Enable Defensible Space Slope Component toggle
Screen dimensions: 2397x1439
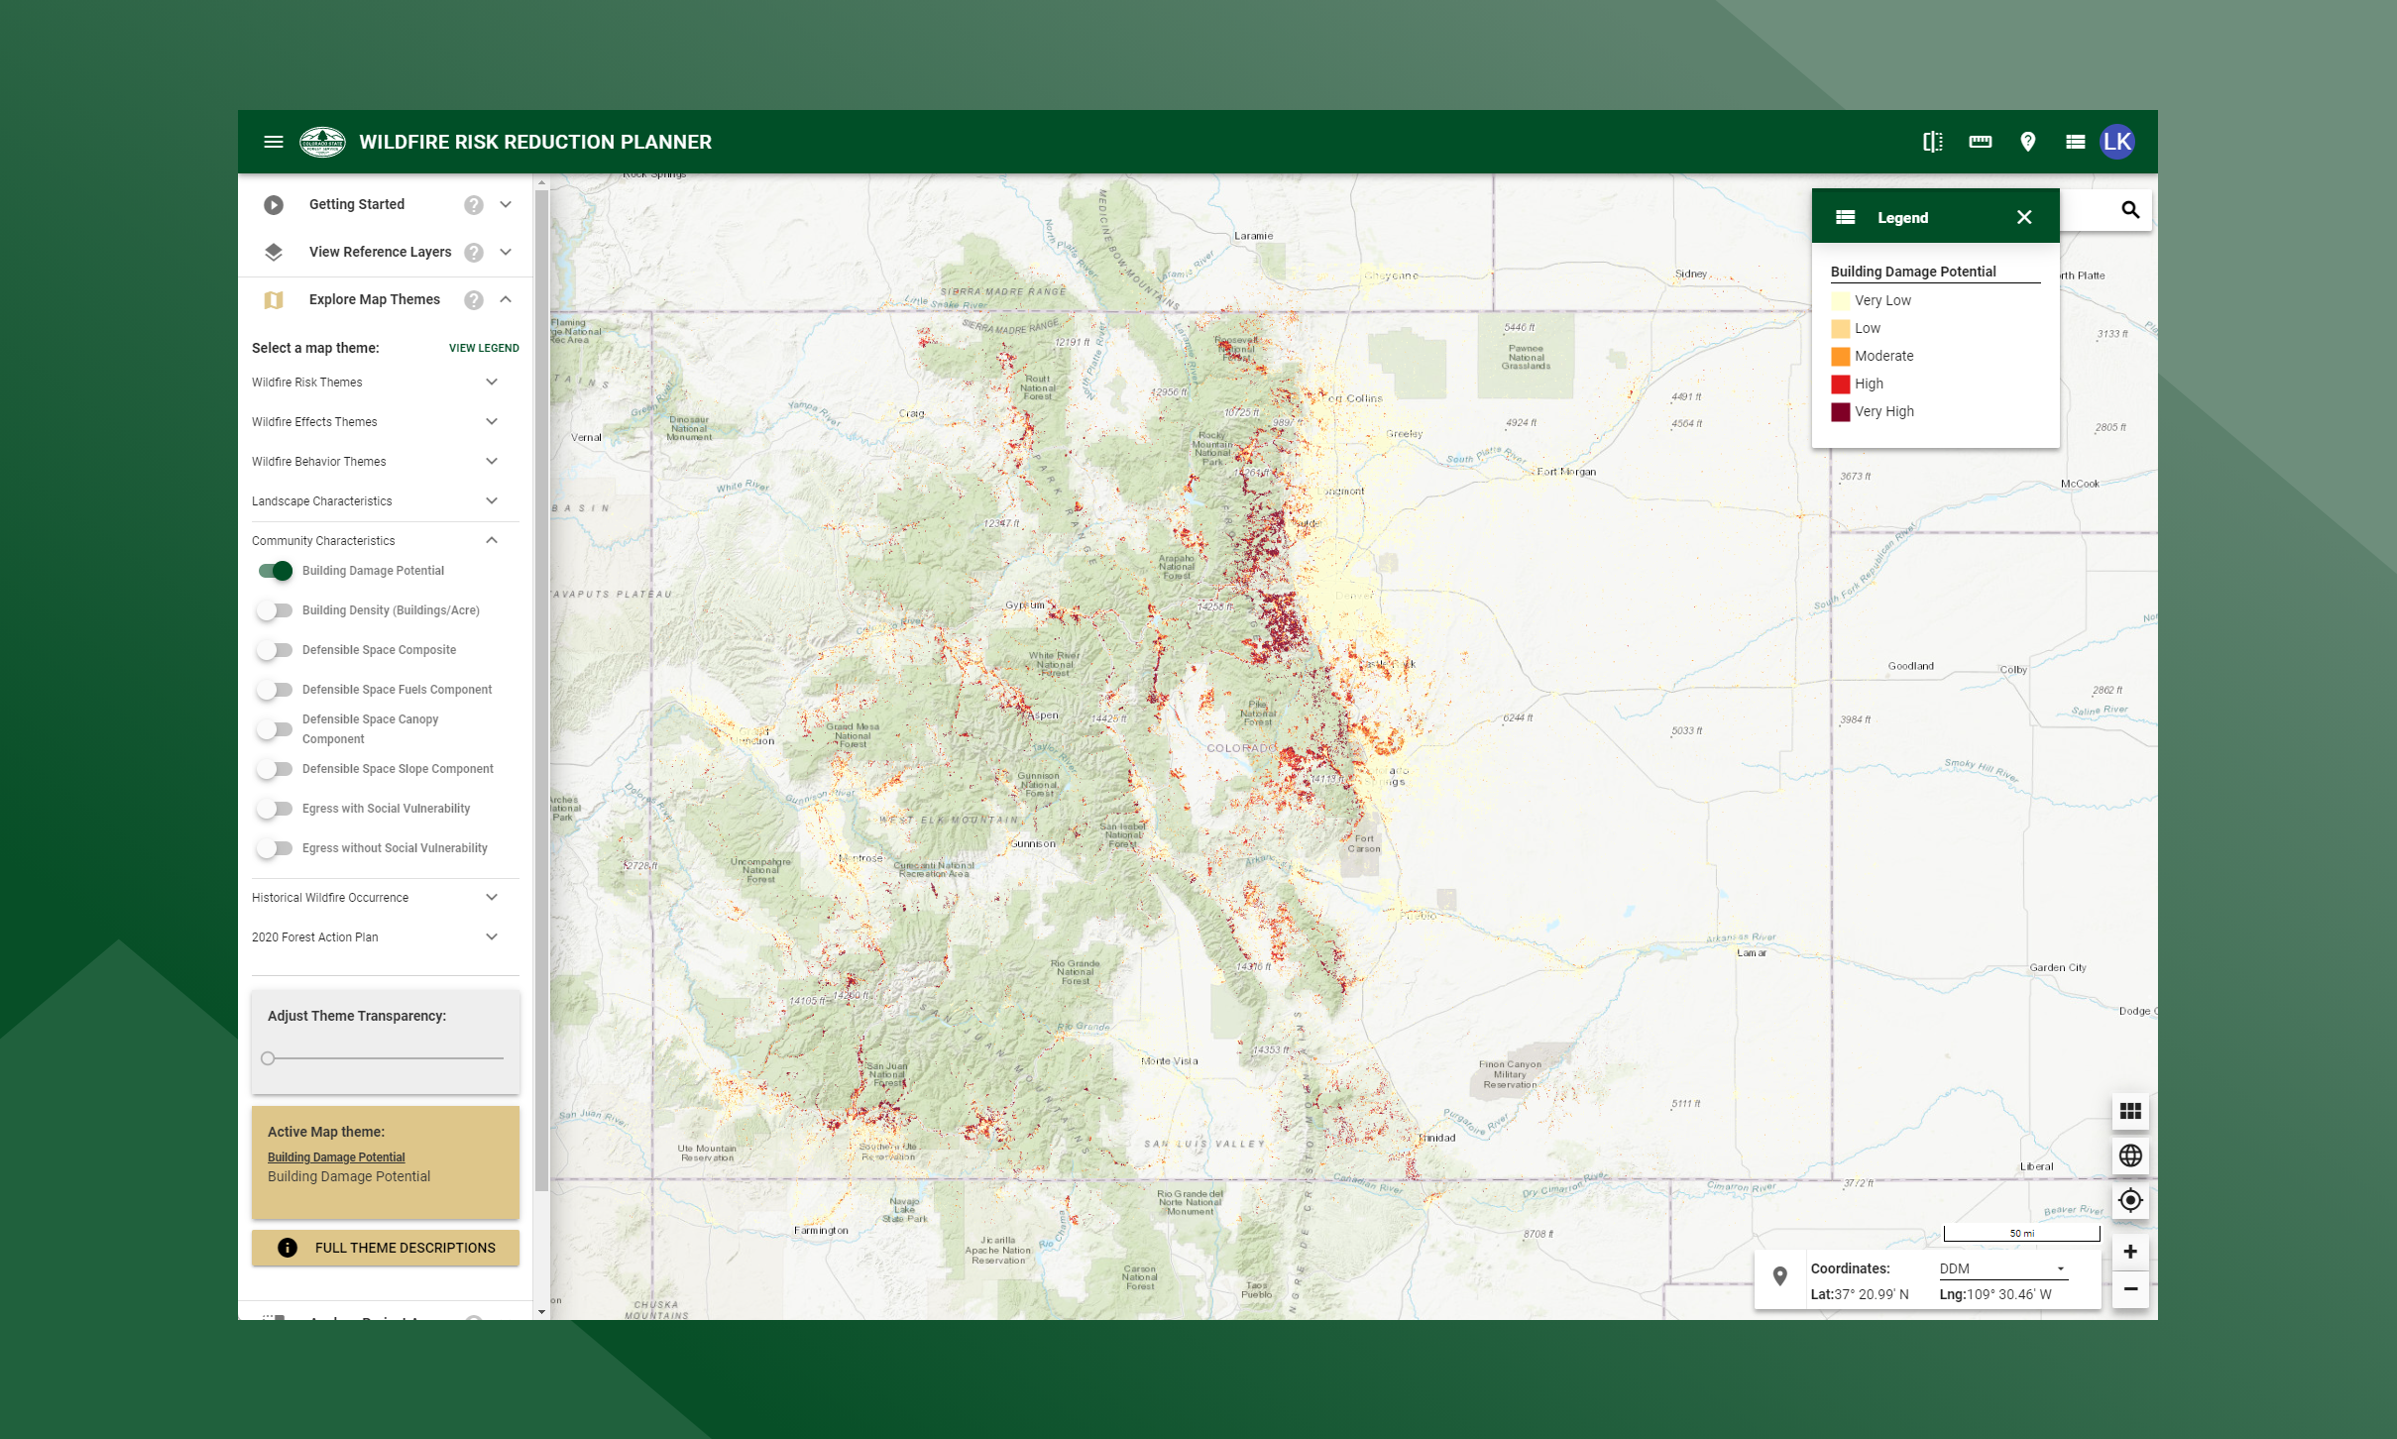click(273, 769)
